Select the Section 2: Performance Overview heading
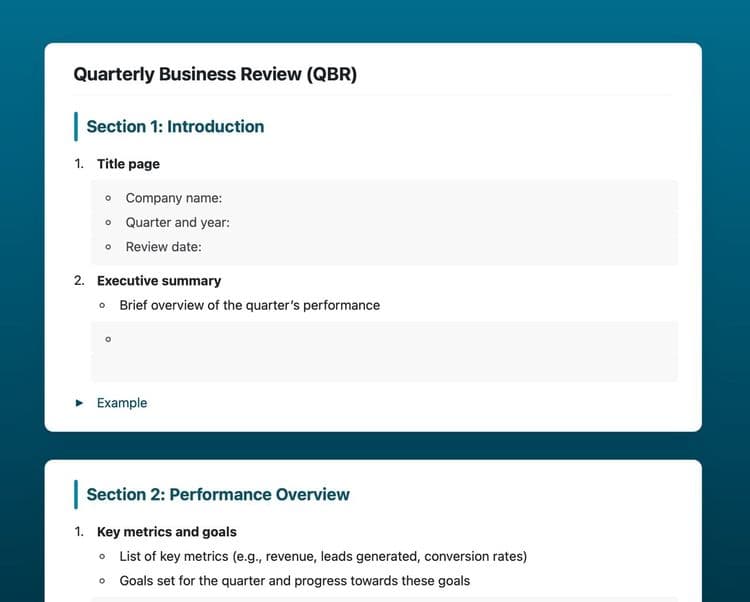The image size is (750, 602). (218, 495)
